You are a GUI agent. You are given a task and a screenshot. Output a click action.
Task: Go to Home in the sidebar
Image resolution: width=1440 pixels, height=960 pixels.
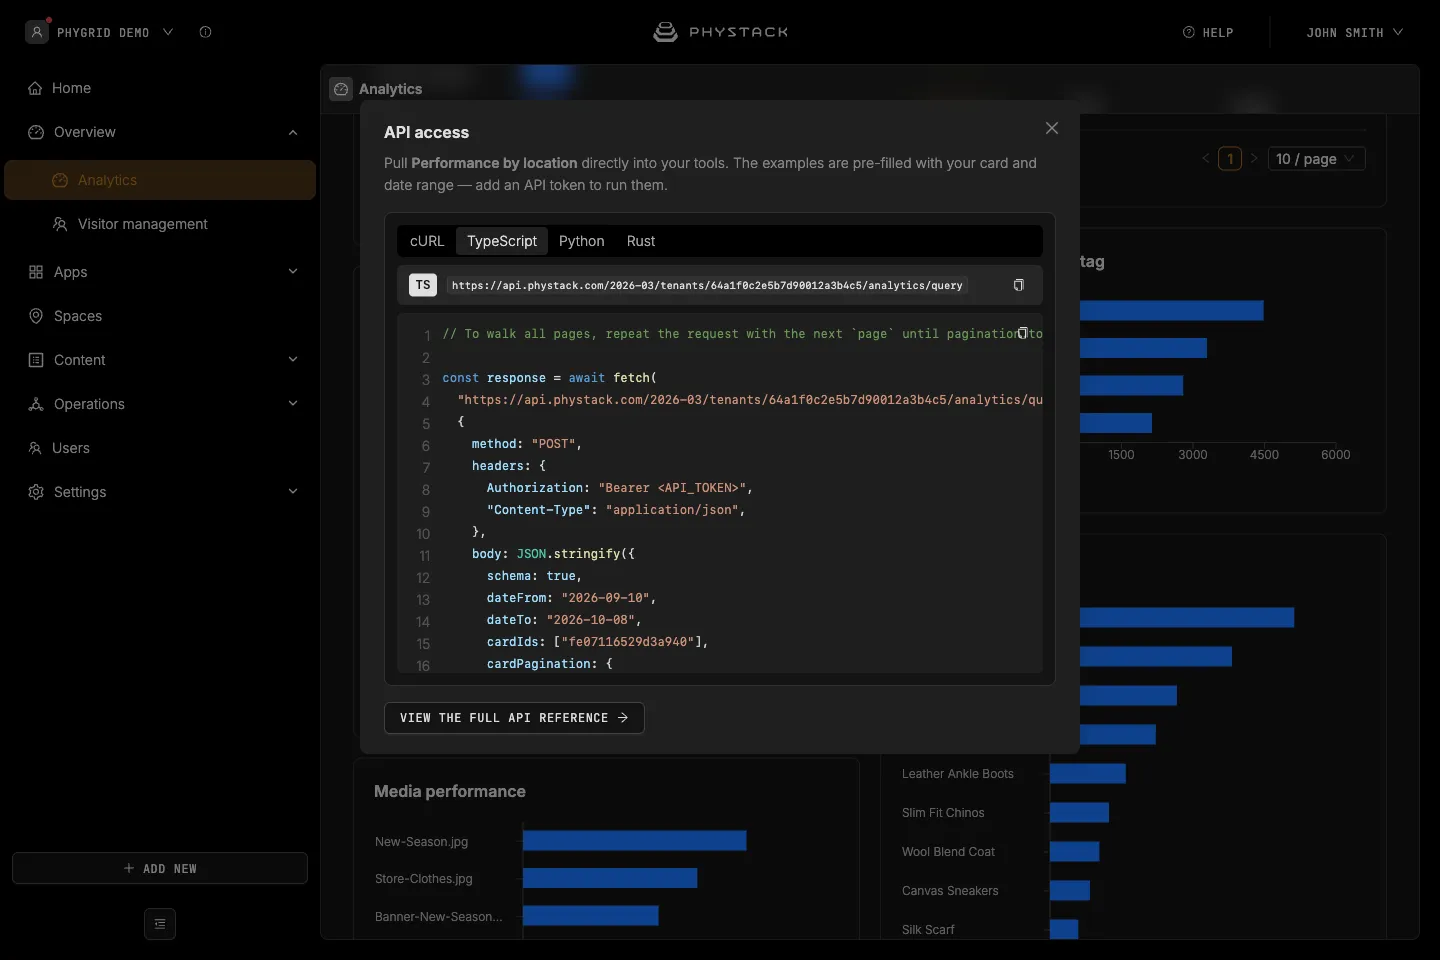[160, 88]
